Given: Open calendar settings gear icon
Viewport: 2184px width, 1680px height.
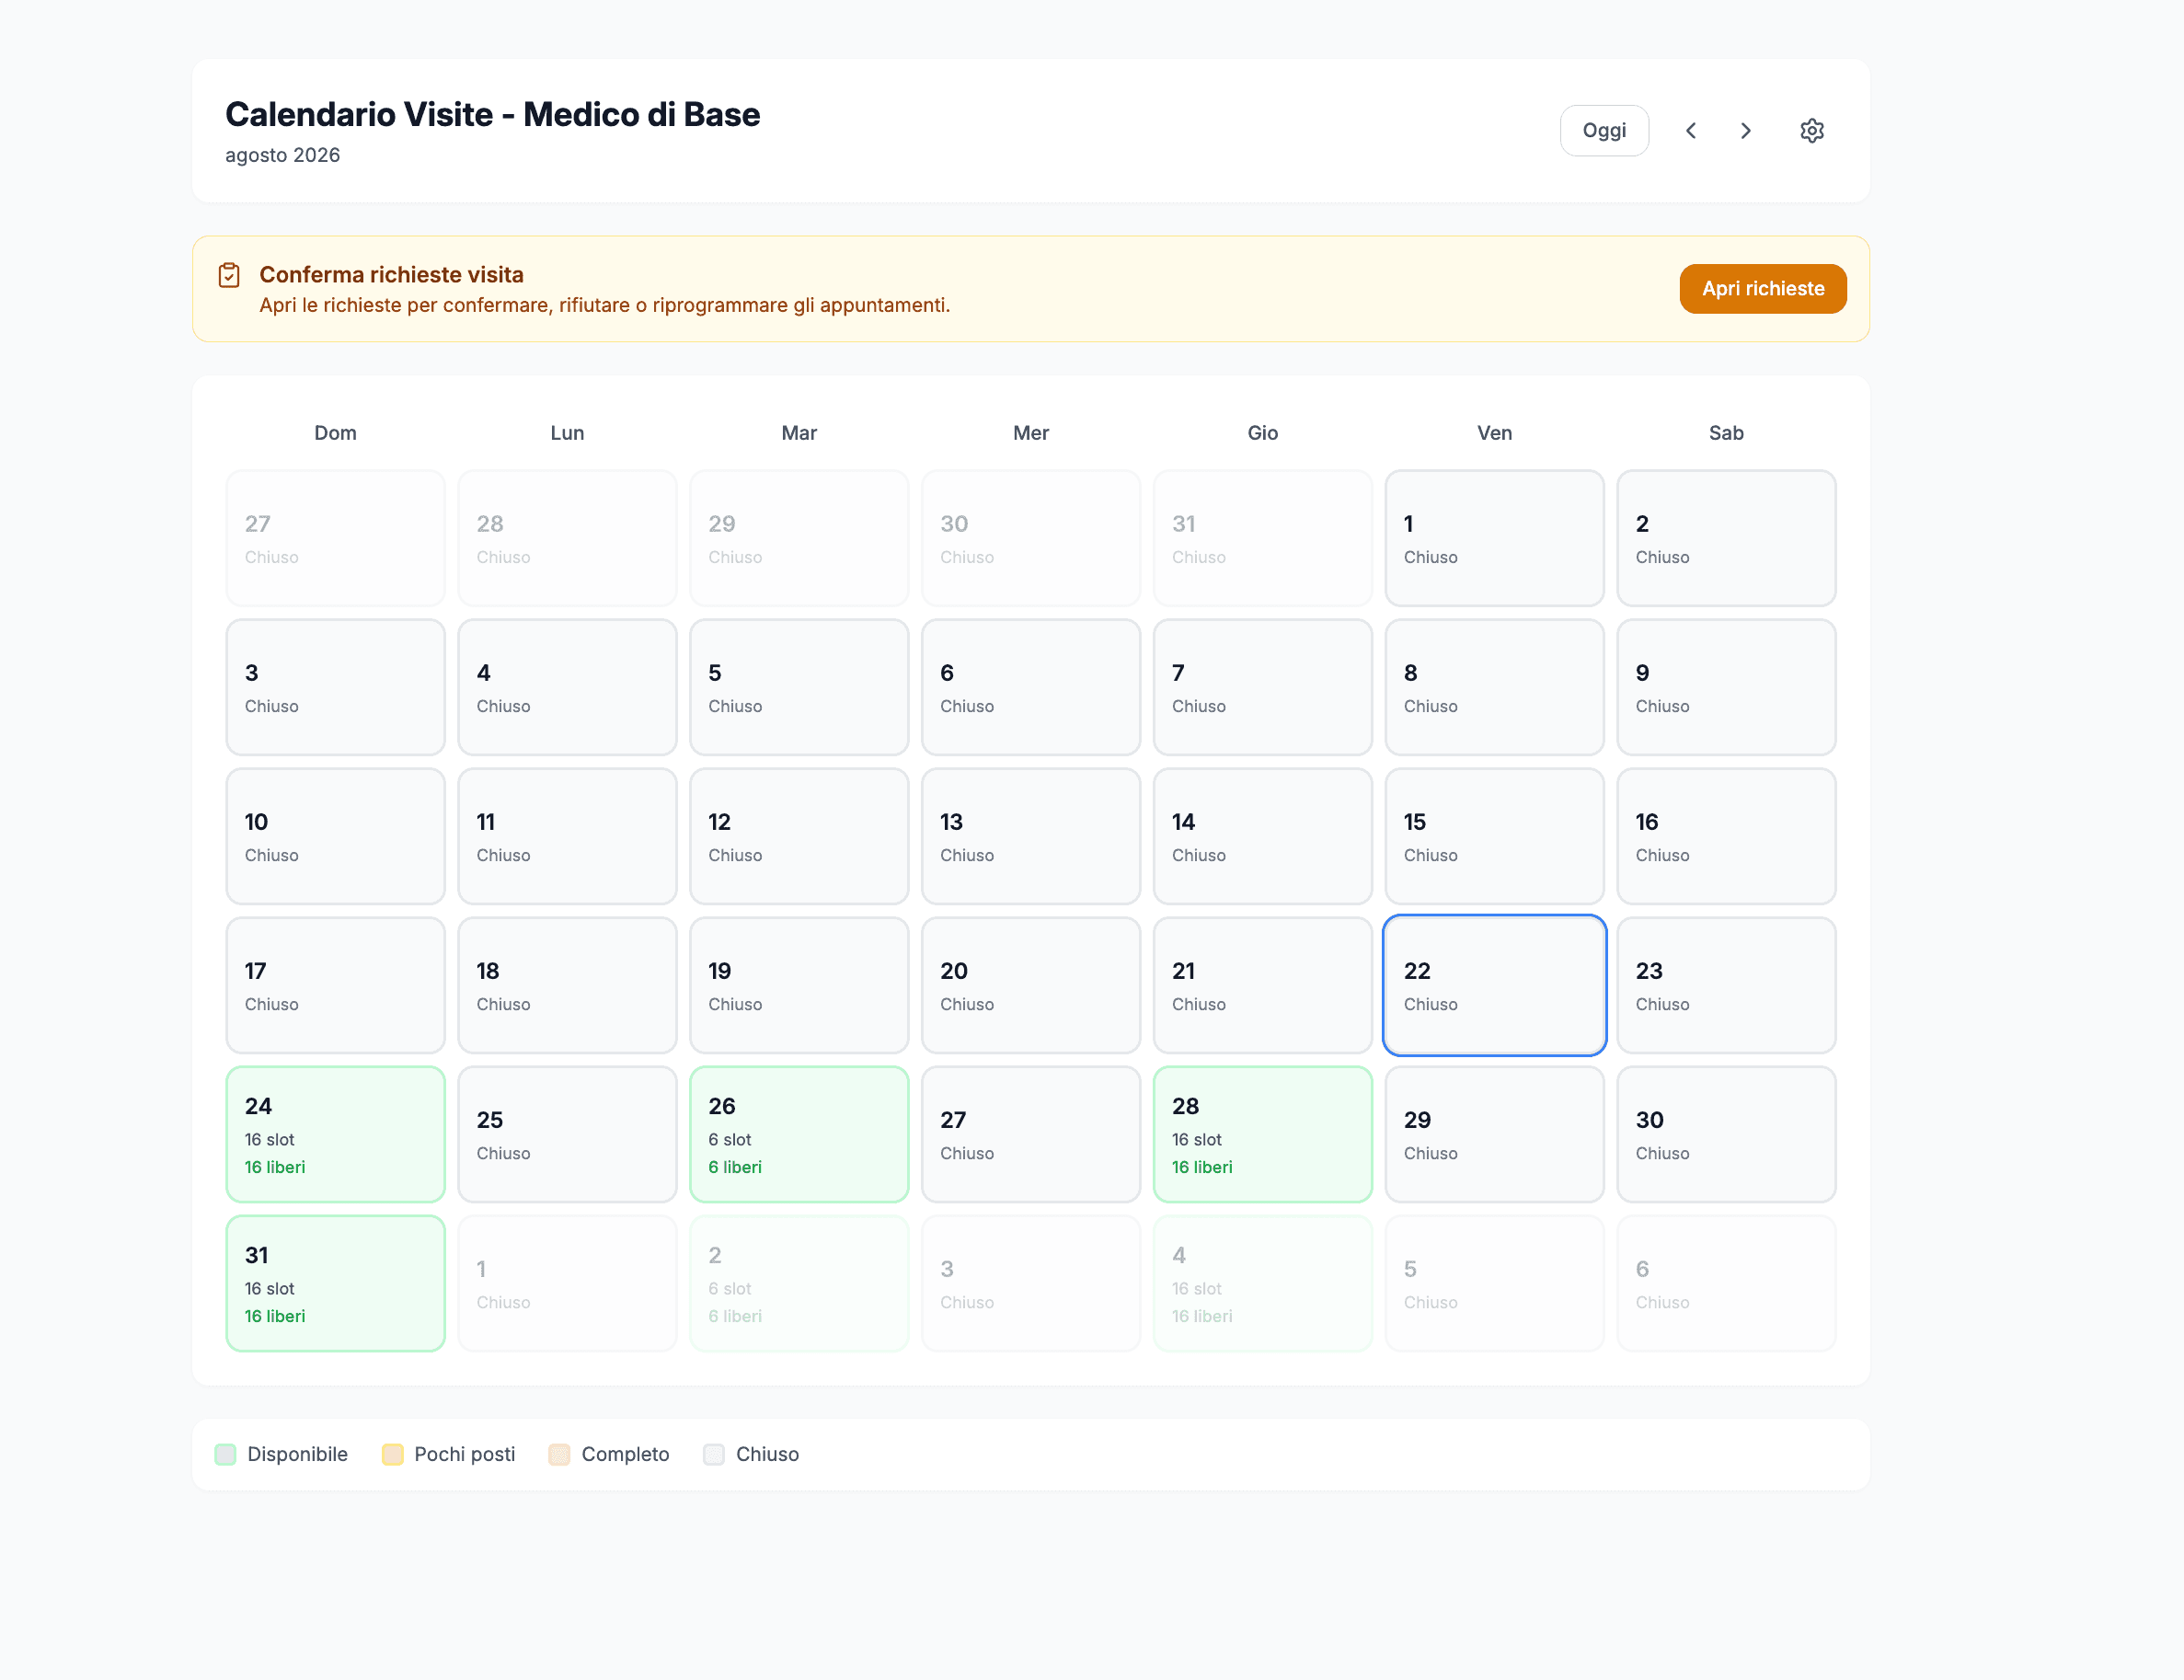Looking at the screenshot, I should click(x=1811, y=131).
